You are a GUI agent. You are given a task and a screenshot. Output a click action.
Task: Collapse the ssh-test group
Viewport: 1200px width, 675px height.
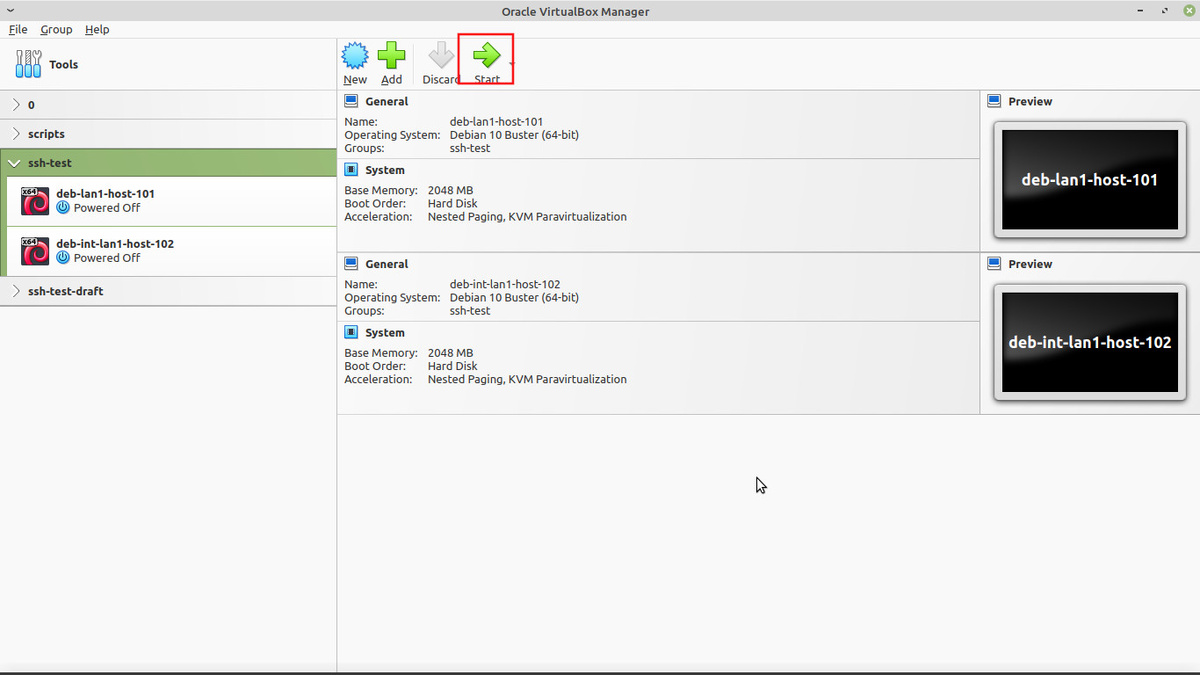click(x=14, y=163)
